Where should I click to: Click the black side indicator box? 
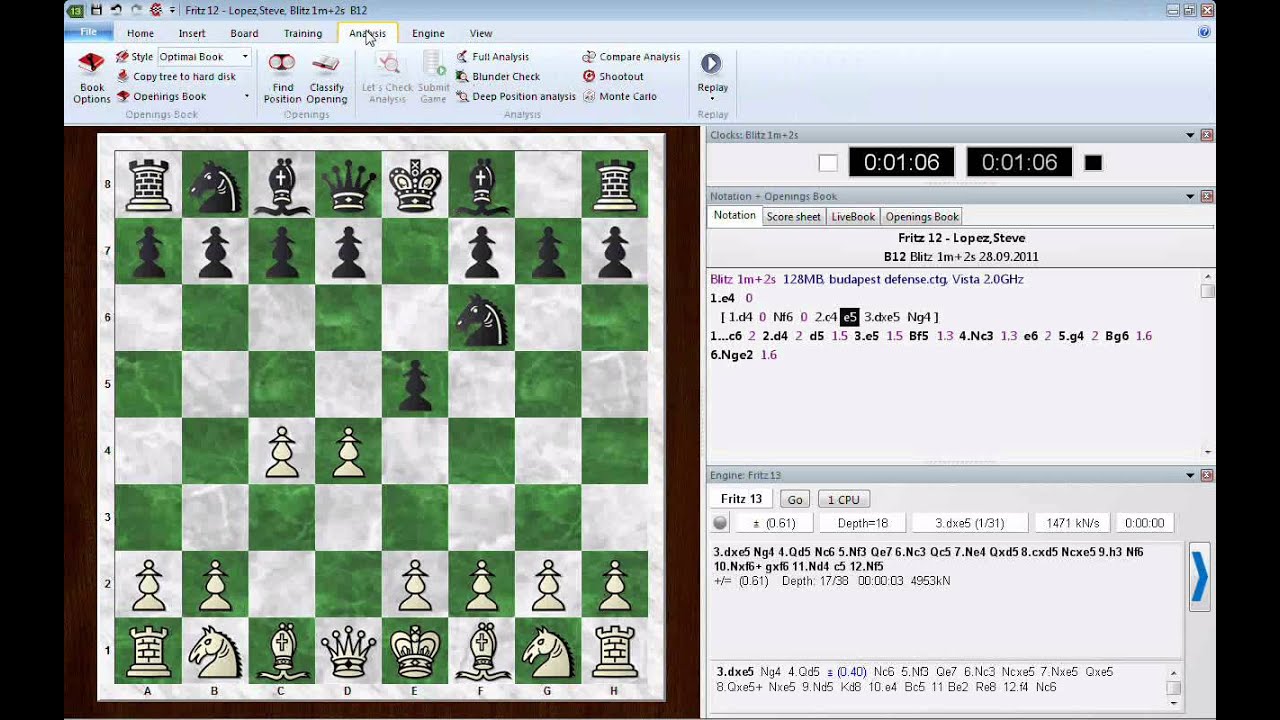1093,163
